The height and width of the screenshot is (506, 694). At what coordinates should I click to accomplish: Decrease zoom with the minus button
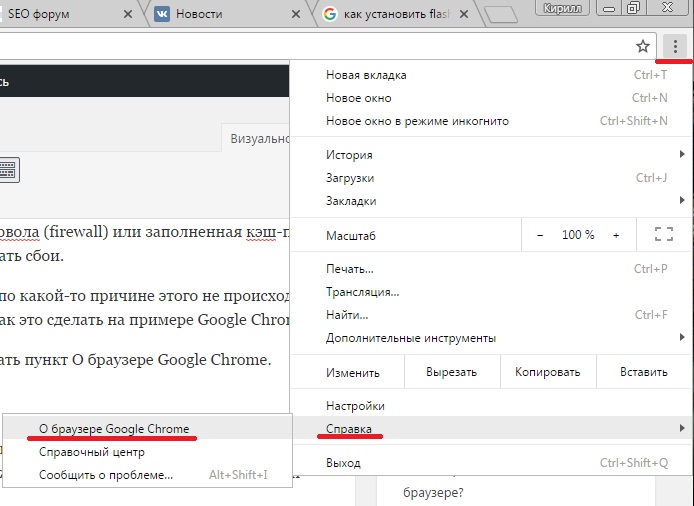pyautogui.click(x=540, y=235)
